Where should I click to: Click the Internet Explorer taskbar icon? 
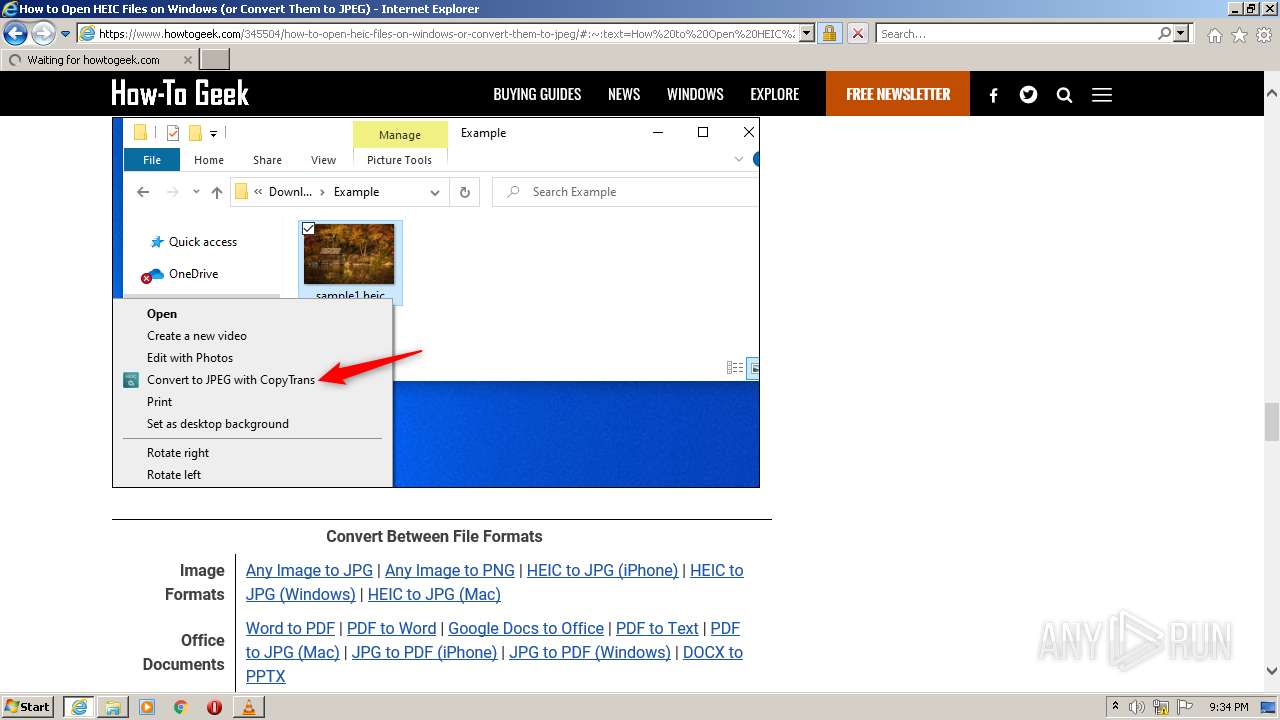click(79, 707)
